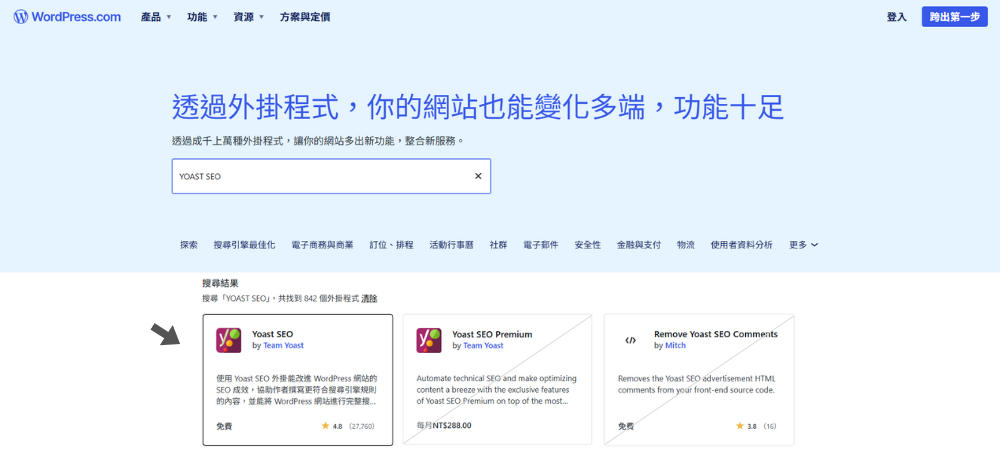Select the 電子商務與商業 category

tap(322, 245)
